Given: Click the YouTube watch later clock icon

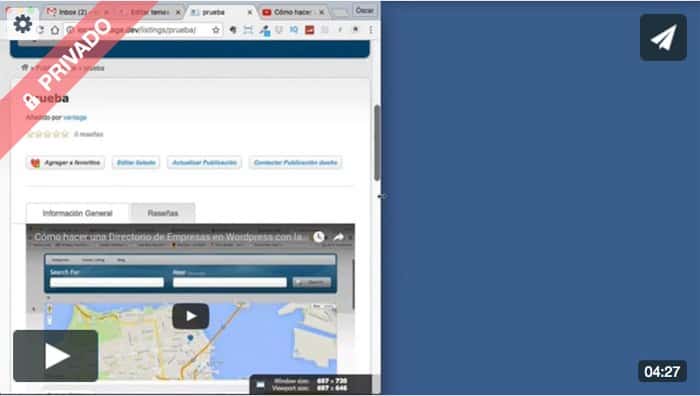Looking at the screenshot, I should [318, 237].
